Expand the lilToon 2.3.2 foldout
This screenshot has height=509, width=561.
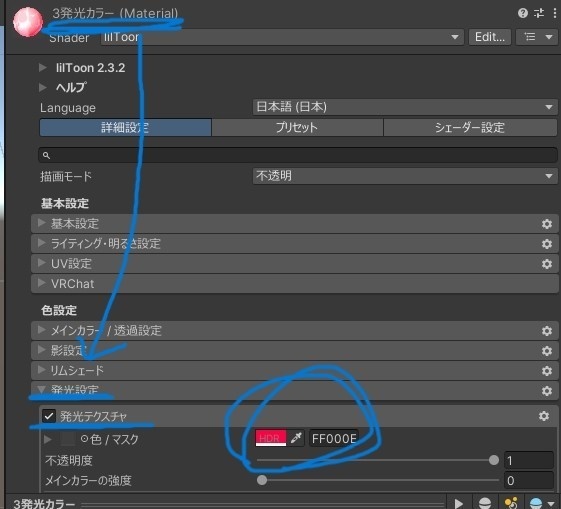tap(43, 67)
